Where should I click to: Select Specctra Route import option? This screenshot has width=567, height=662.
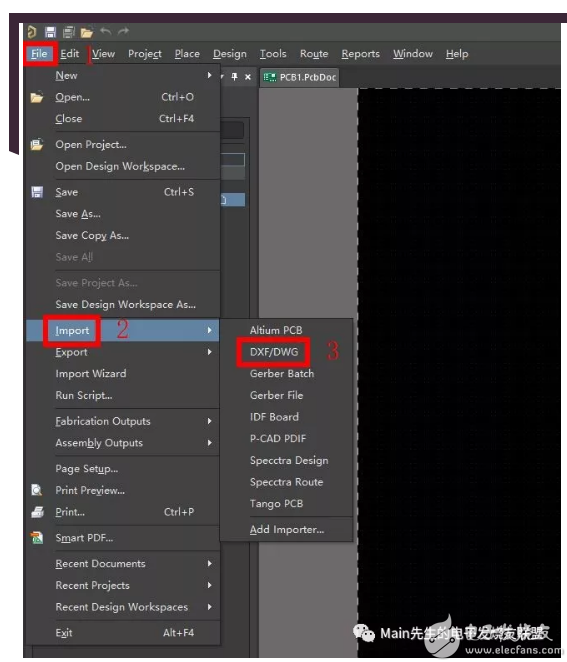point(286,482)
